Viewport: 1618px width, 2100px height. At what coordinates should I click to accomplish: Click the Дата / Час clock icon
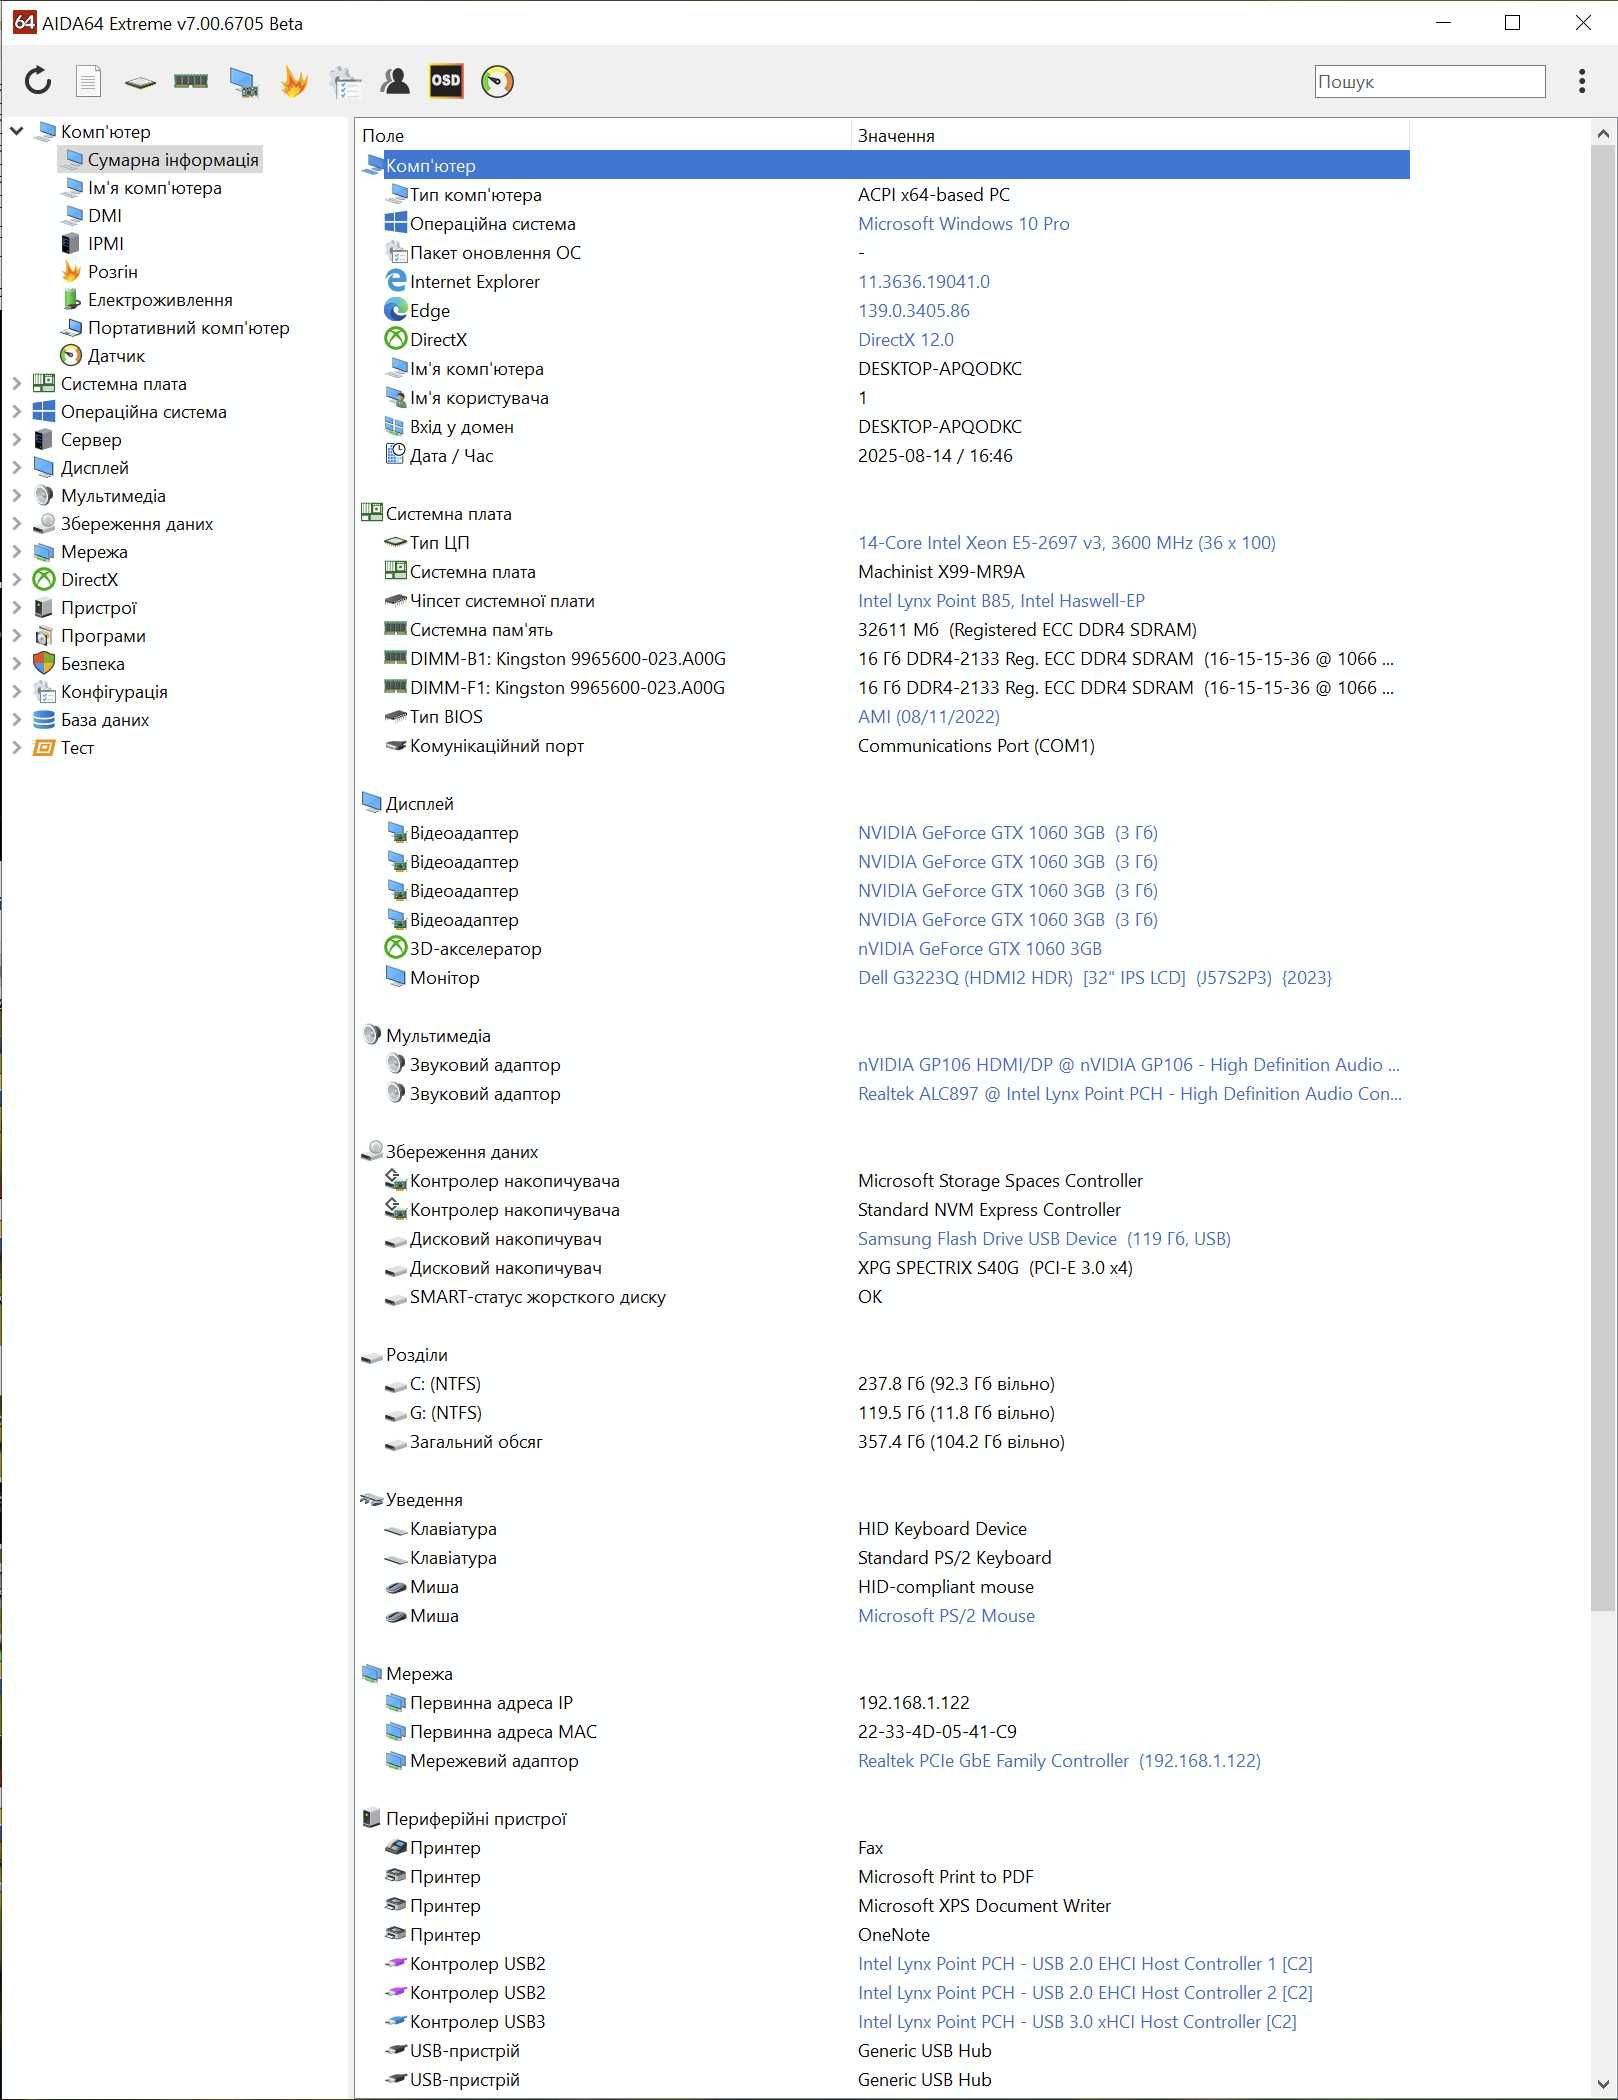(396, 455)
